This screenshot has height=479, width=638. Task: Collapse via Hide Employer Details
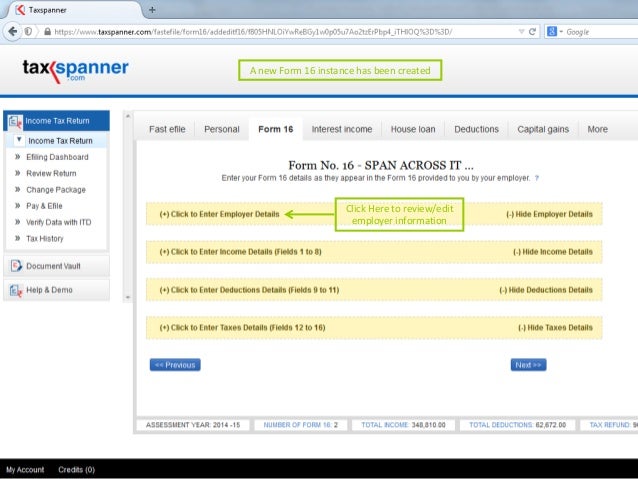pos(549,214)
